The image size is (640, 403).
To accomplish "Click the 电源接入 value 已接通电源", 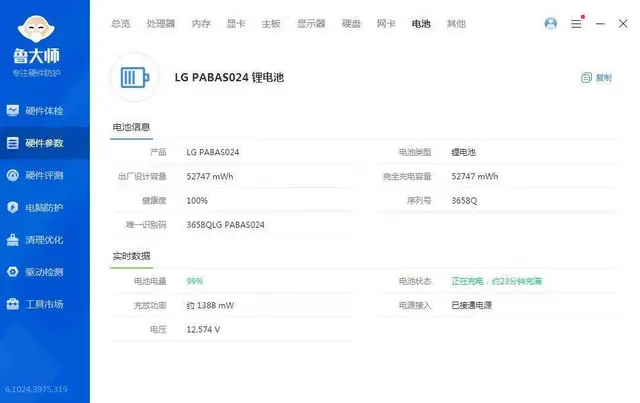I will pos(471,305).
